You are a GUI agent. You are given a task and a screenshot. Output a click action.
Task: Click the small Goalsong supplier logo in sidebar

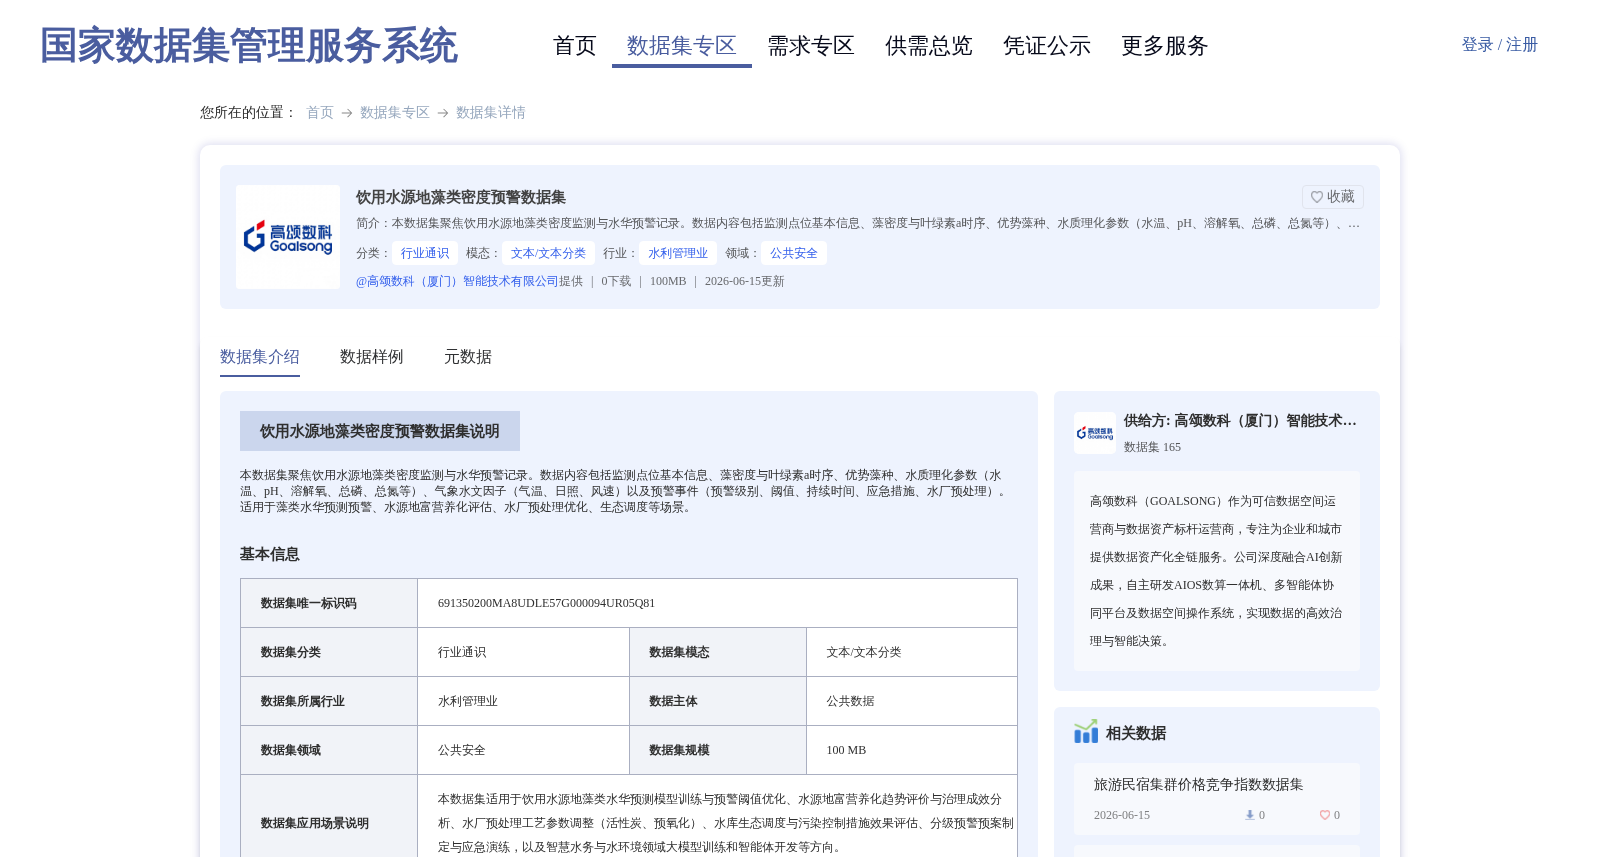(1095, 433)
